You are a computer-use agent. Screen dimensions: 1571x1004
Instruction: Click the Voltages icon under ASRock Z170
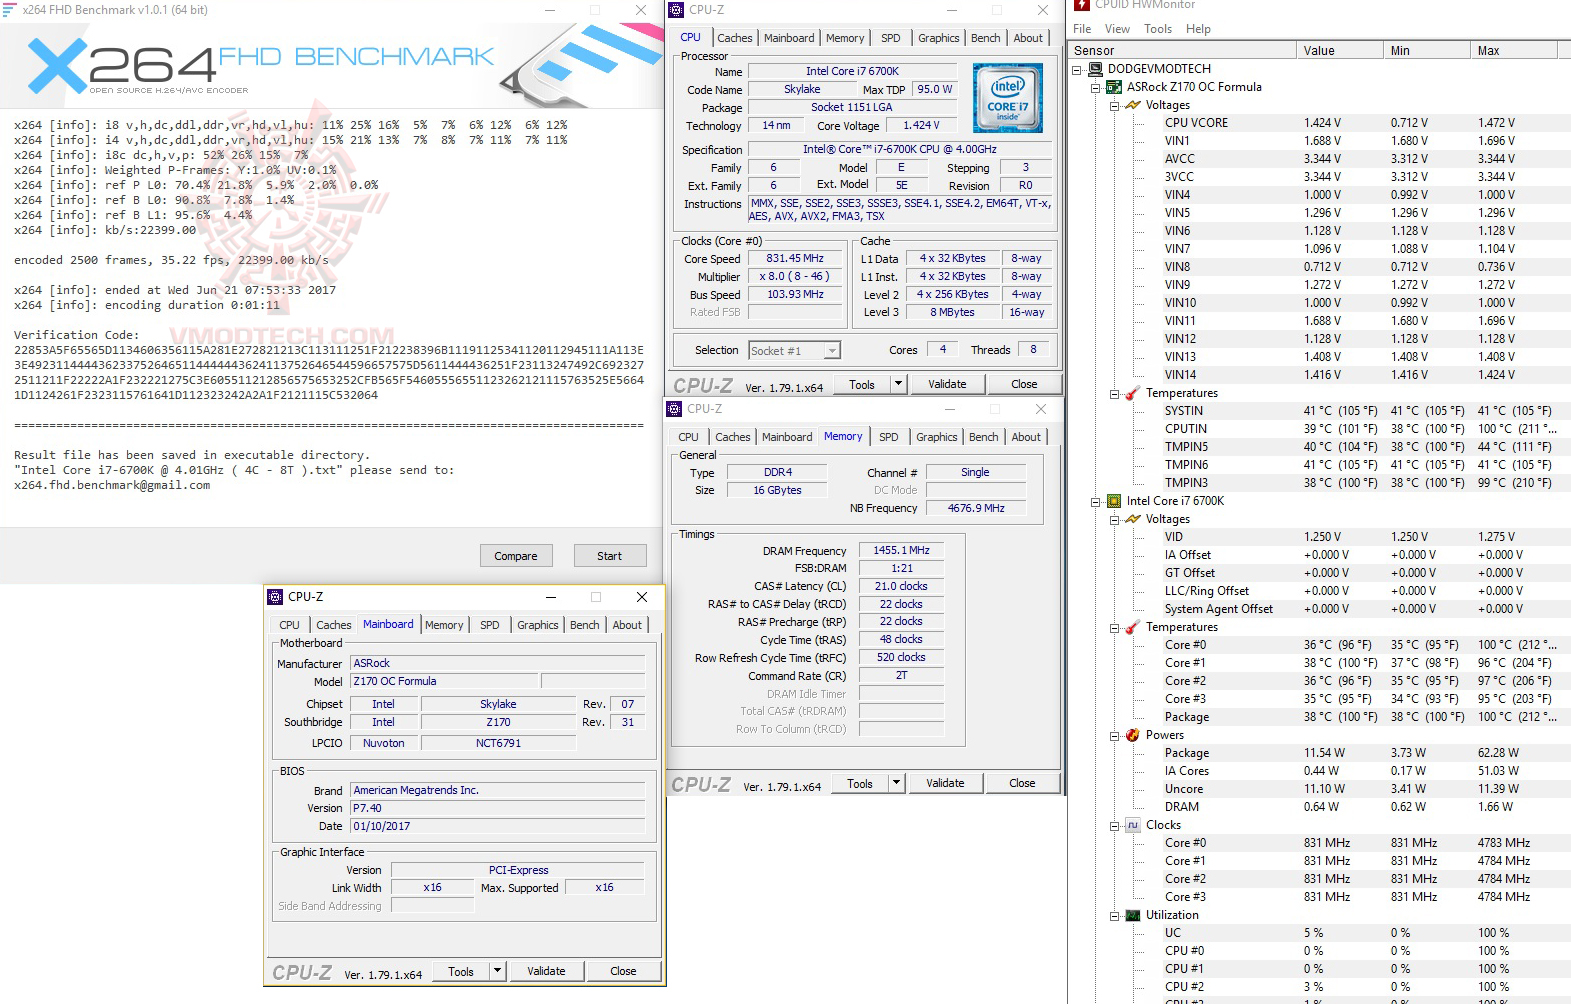click(1133, 105)
